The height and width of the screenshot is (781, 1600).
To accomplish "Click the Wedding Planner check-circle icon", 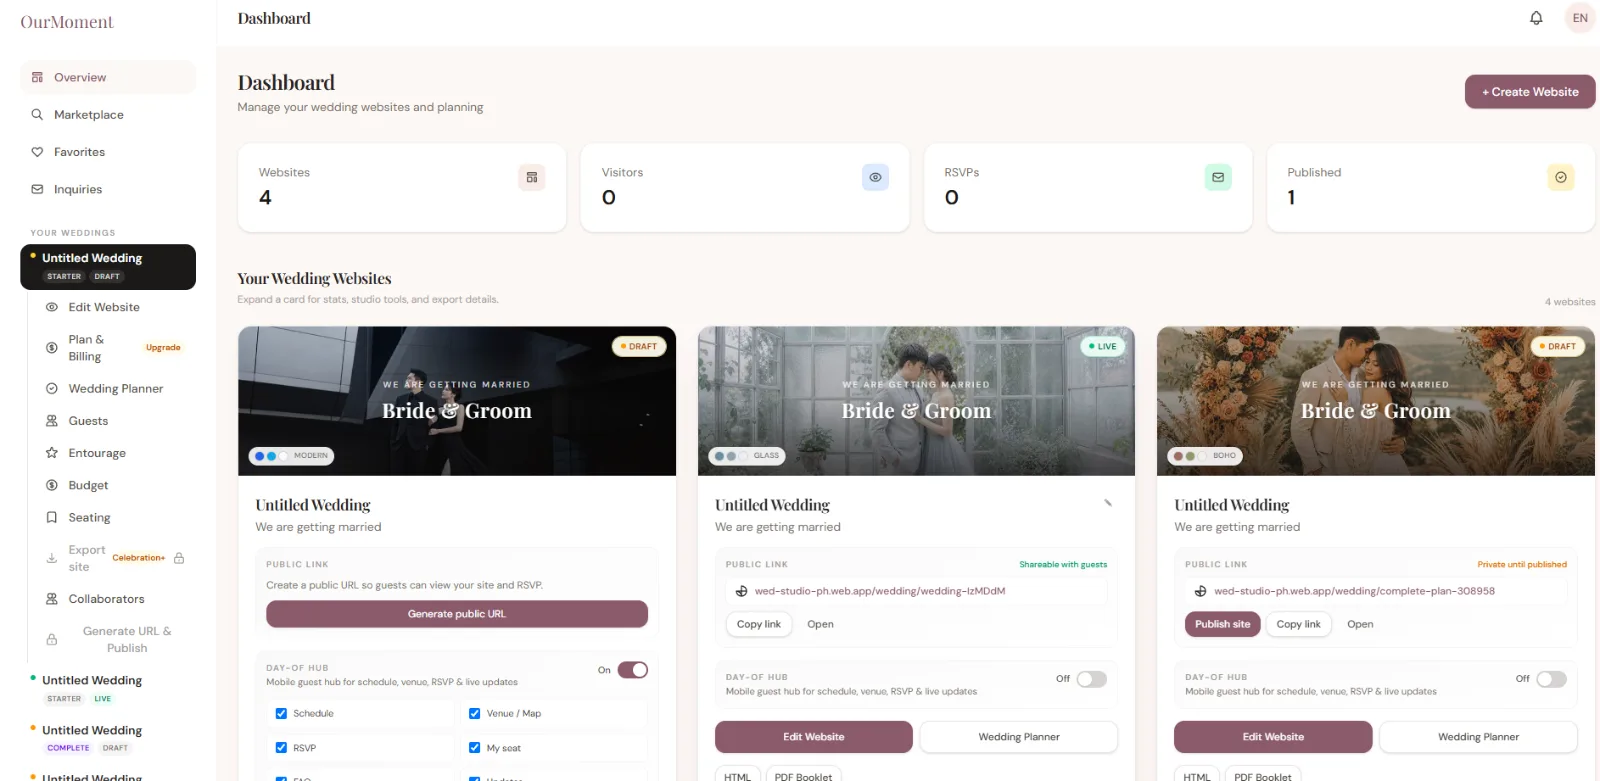I will [52, 388].
